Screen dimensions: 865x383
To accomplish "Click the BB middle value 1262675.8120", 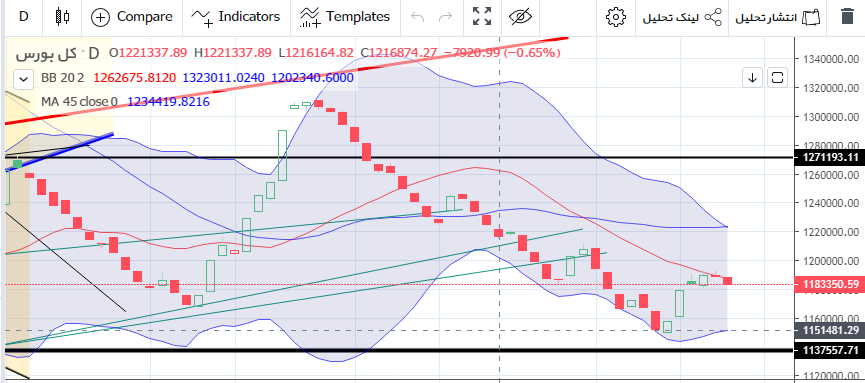I will (x=135, y=78).
